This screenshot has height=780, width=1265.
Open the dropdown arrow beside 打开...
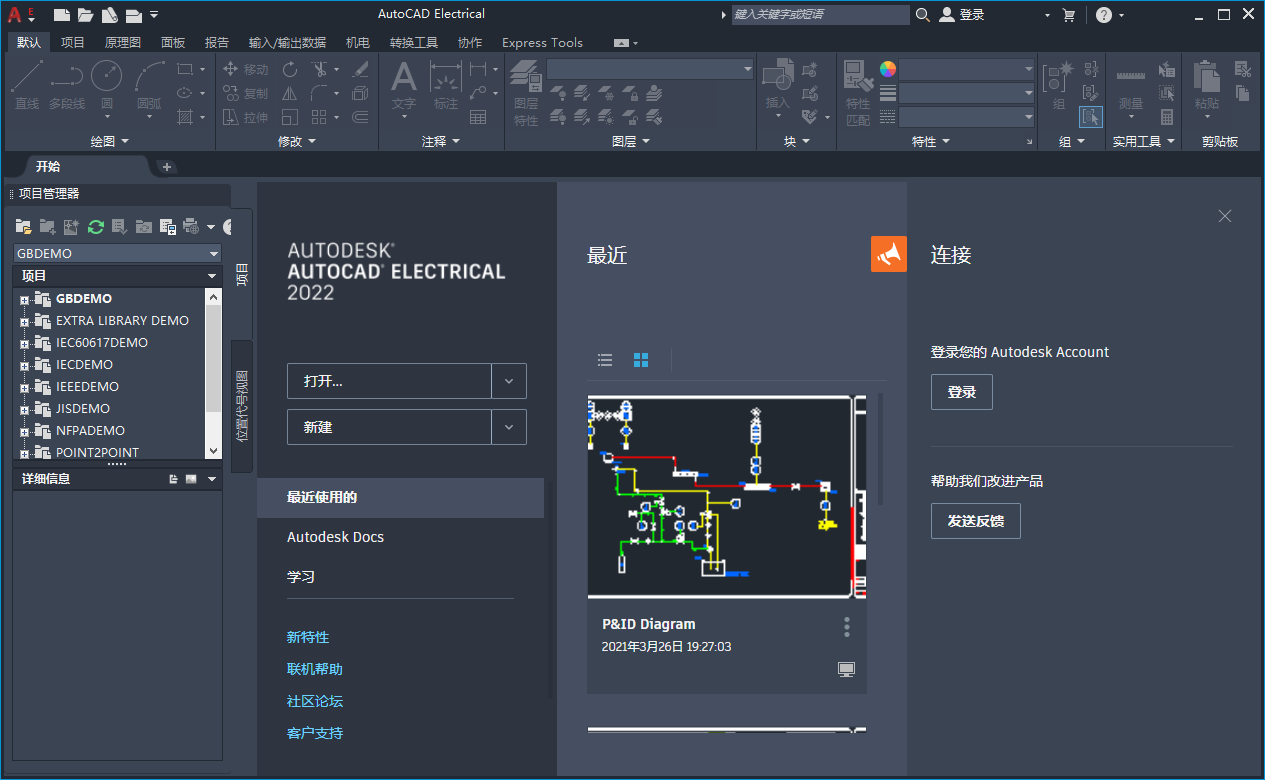click(x=509, y=381)
